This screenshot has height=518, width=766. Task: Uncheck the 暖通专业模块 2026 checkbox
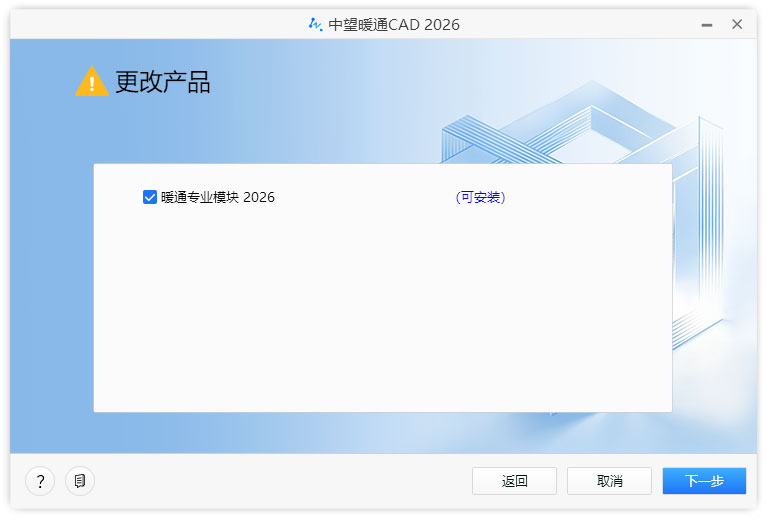pos(149,197)
